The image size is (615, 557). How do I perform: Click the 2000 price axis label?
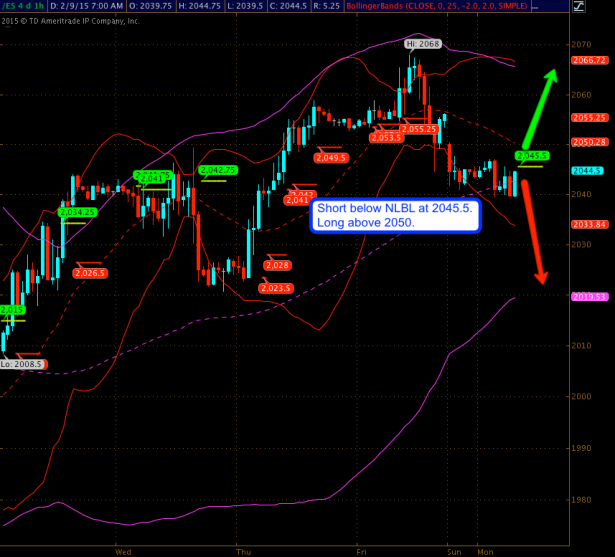pos(581,396)
